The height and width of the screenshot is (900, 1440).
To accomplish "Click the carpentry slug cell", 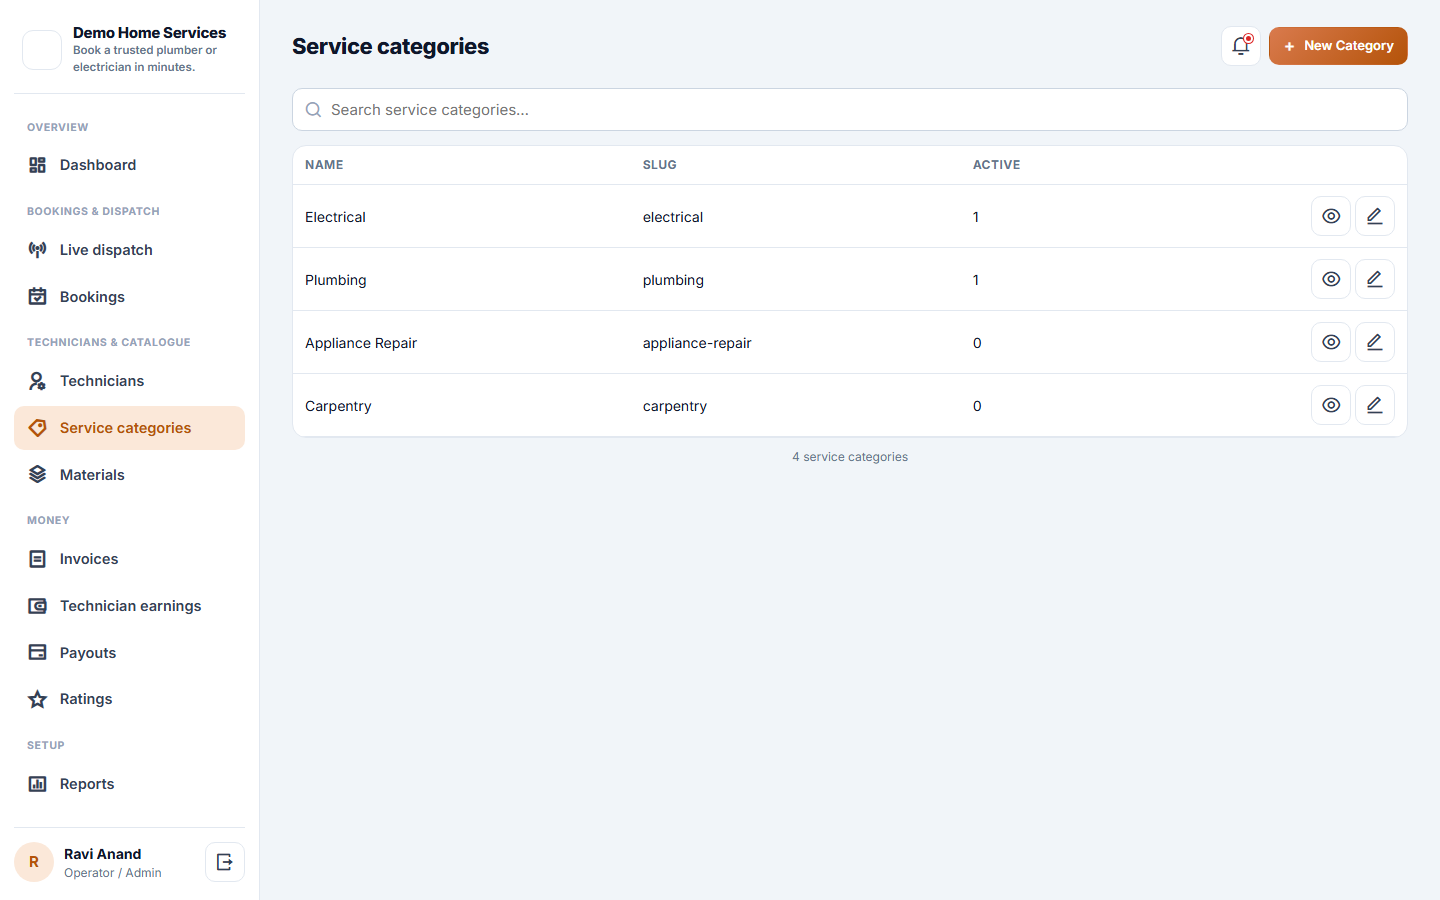I will tap(675, 406).
